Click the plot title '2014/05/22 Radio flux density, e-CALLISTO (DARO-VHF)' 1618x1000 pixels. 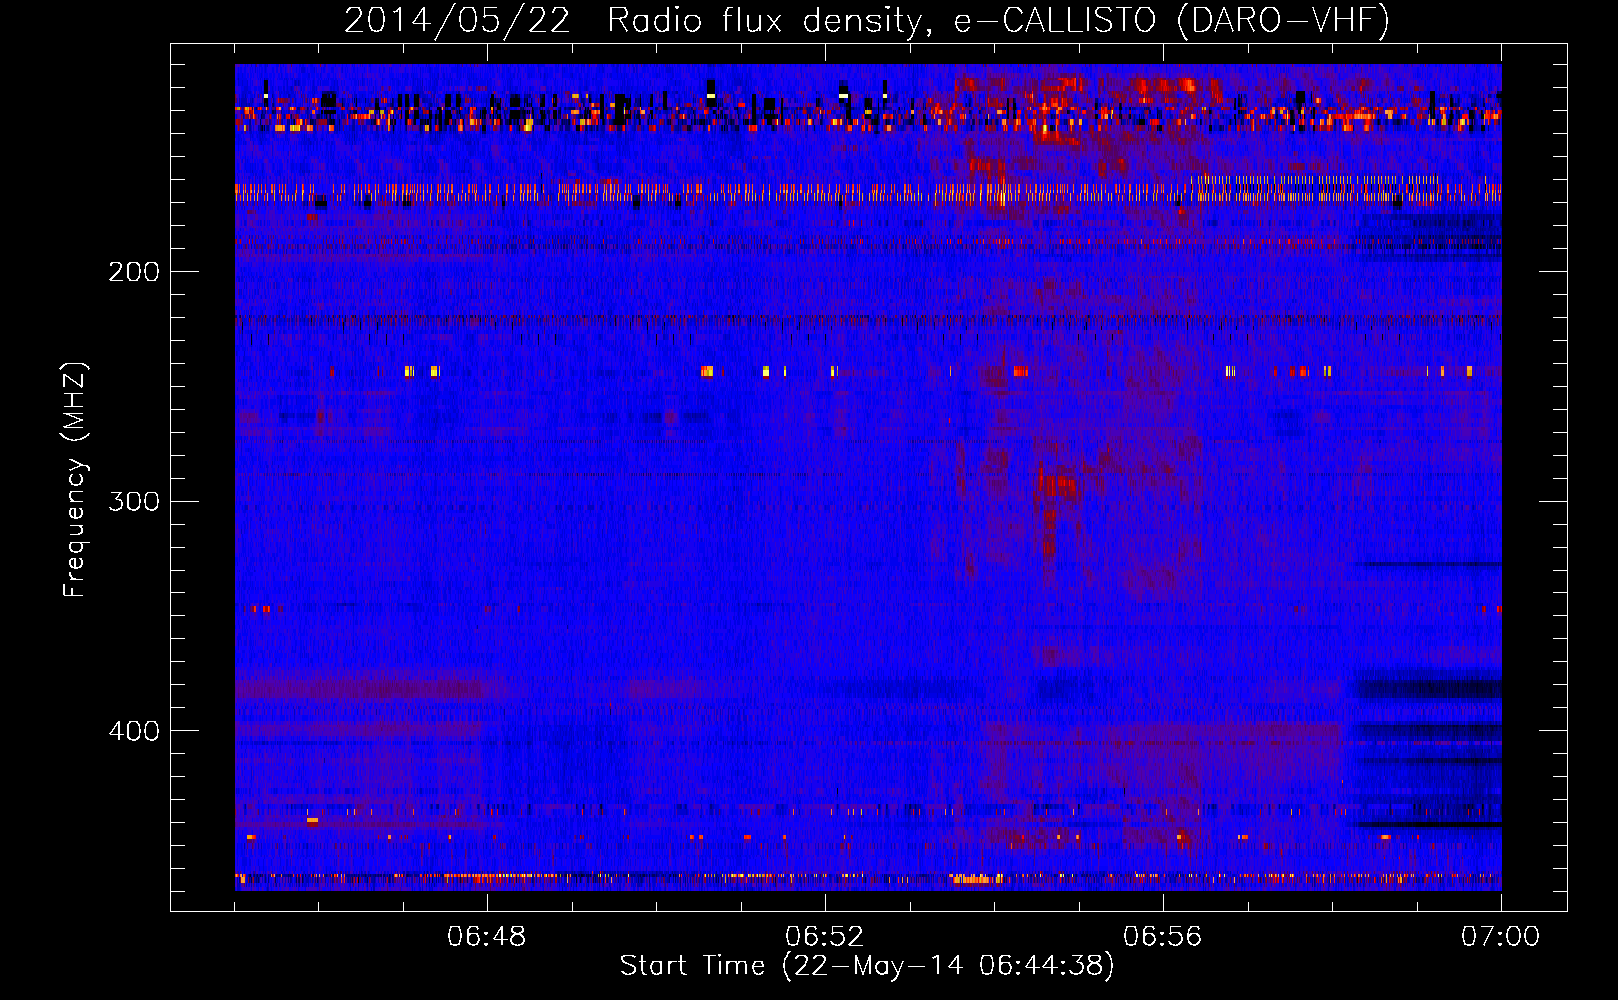click(x=867, y=21)
